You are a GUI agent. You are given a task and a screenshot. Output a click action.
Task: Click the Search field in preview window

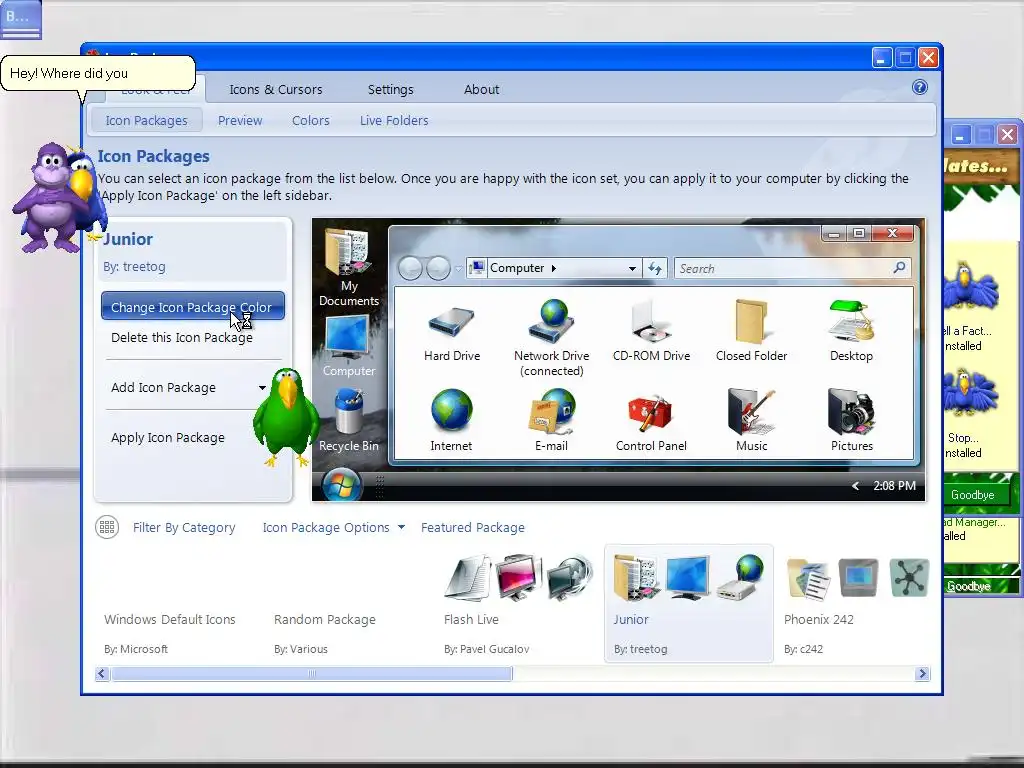click(792, 268)
